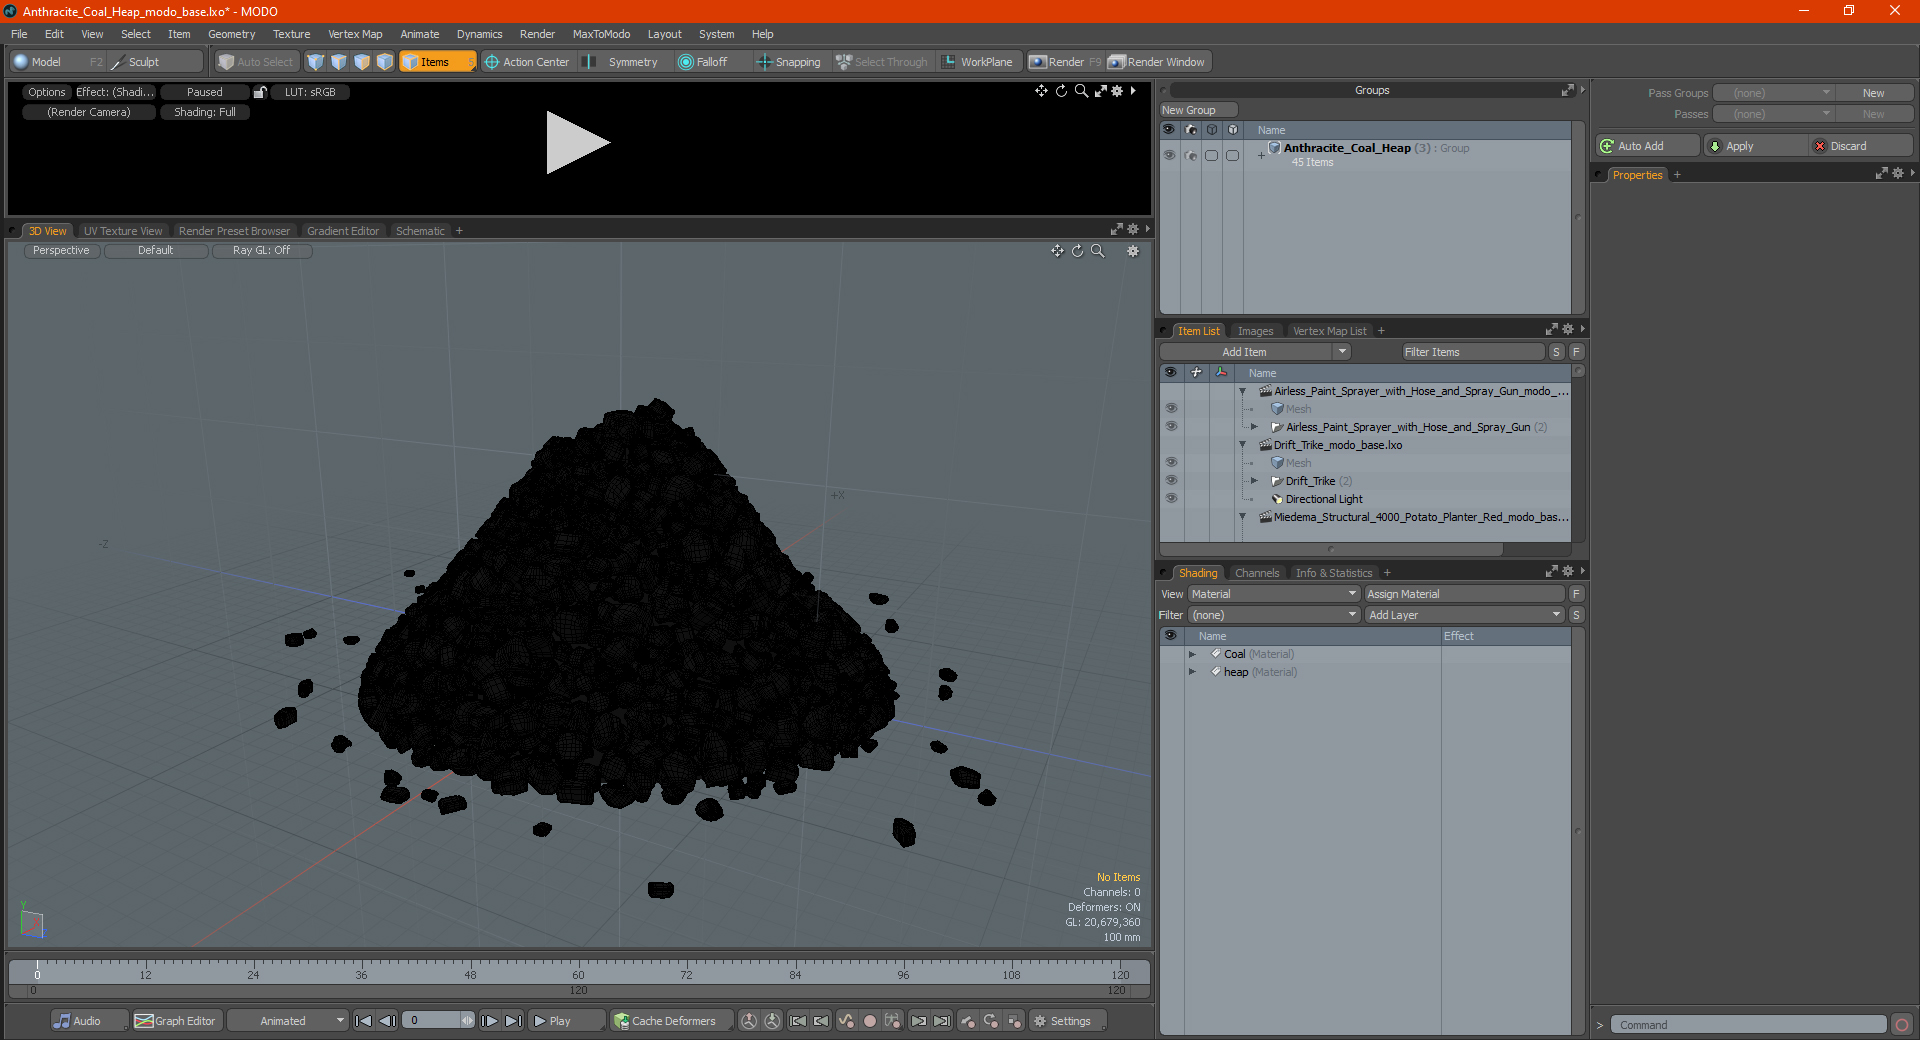Toggle the preview lock icon

(x=260, y=92)
